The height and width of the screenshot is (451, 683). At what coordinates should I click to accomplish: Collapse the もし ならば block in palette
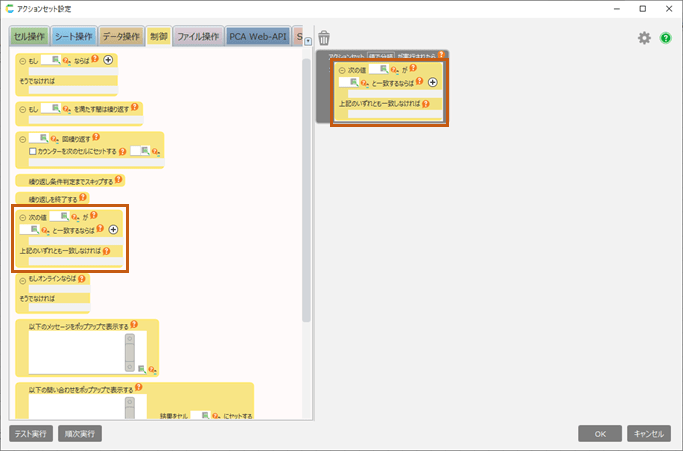[23, 61]
